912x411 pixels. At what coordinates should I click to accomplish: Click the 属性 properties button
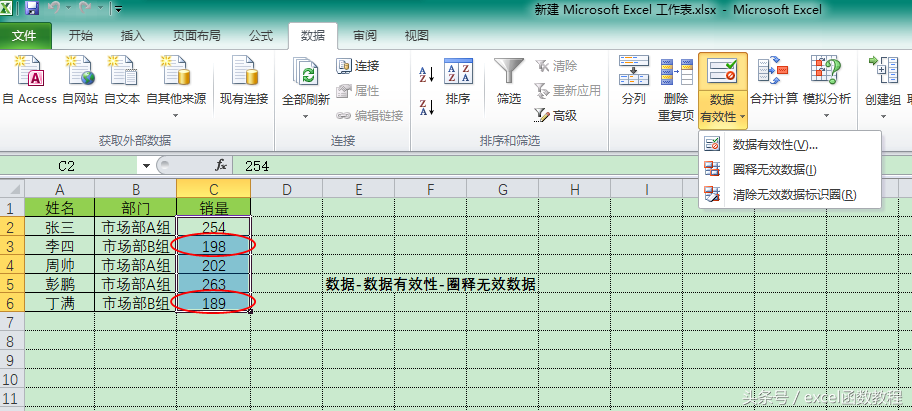(358, 91)
